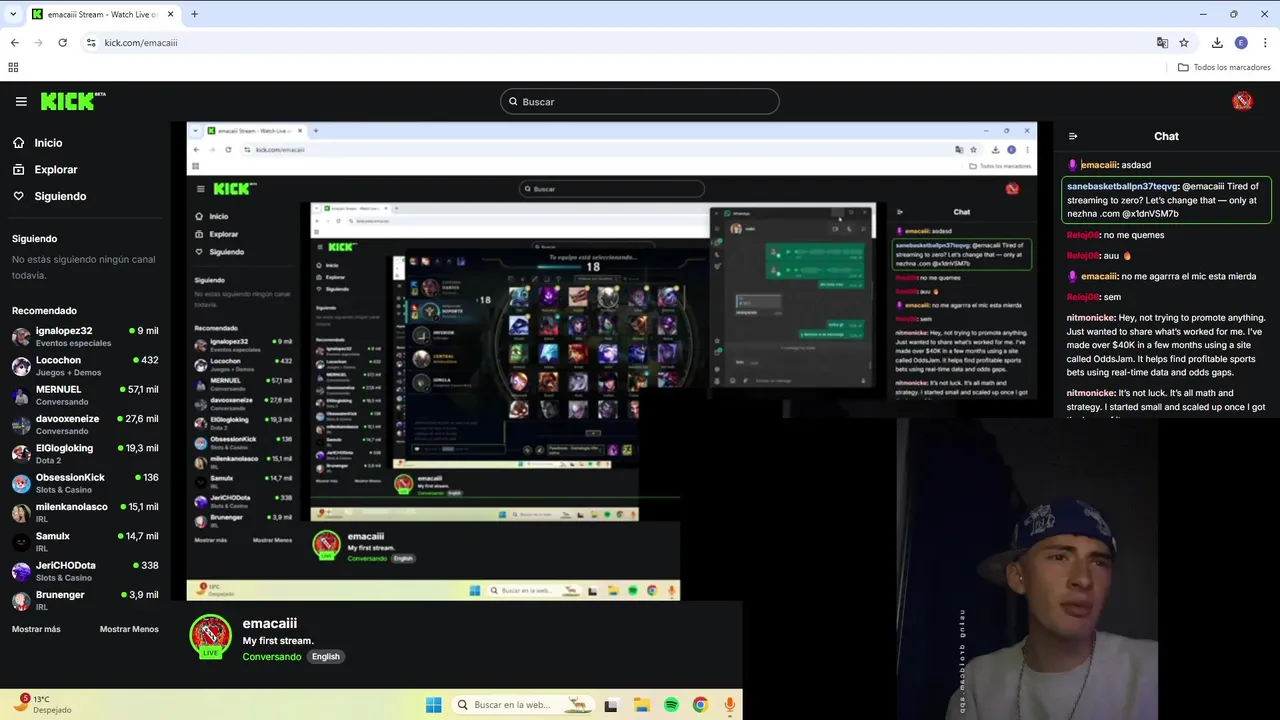
Task: Expand the list with Mostrar más
Action: [x=36, y=629]
